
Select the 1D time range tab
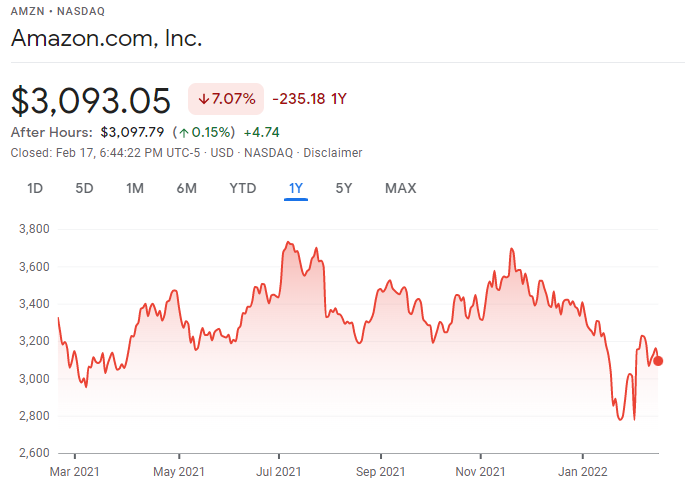pos(35,188)
